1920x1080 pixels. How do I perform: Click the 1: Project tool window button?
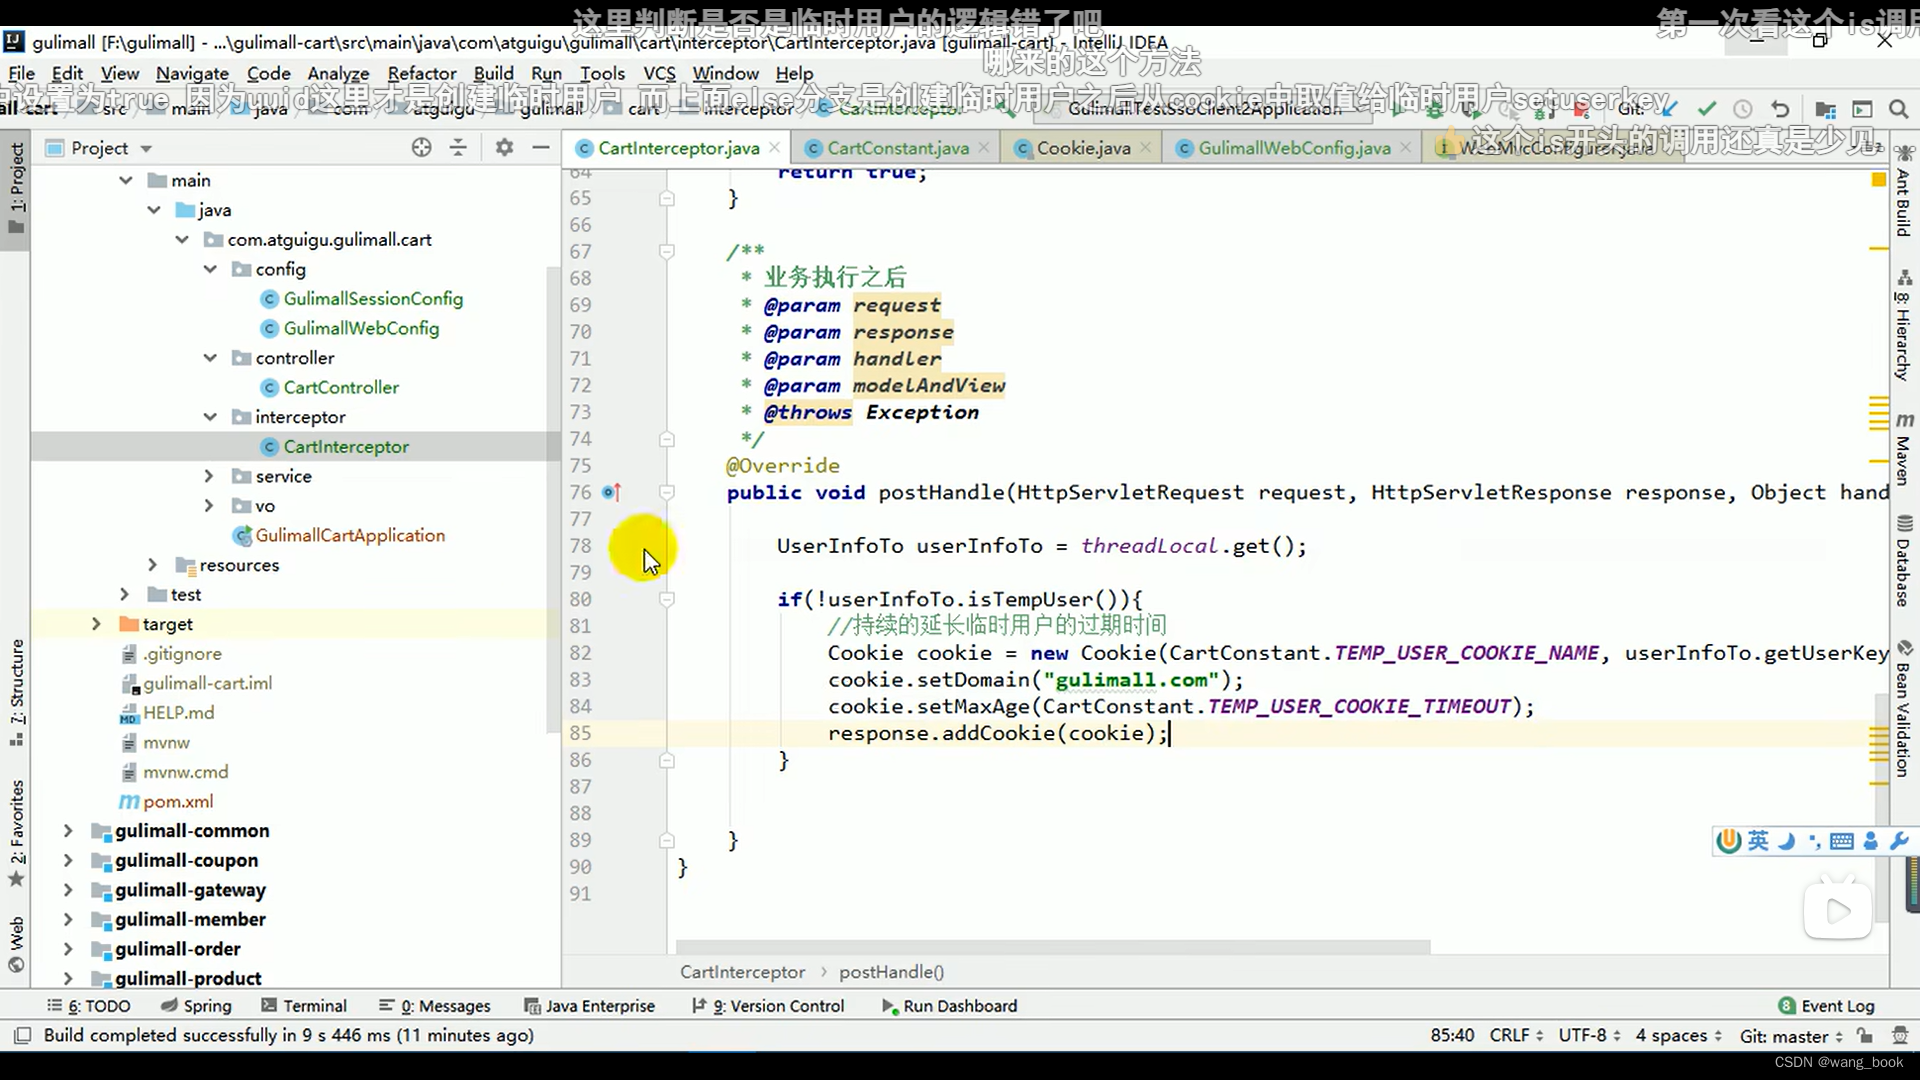point(17,188)
